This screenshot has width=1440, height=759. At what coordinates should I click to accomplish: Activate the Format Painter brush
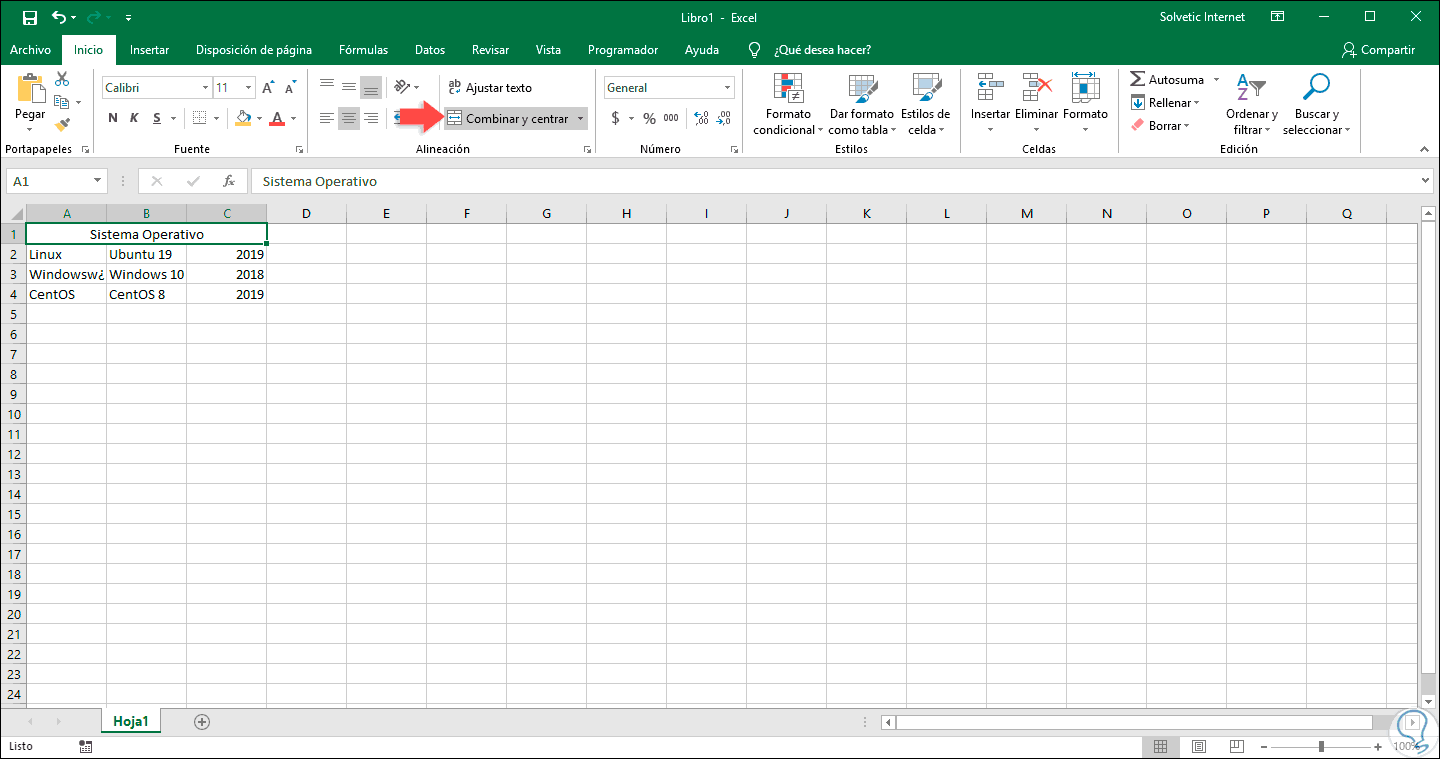[62, 125]
